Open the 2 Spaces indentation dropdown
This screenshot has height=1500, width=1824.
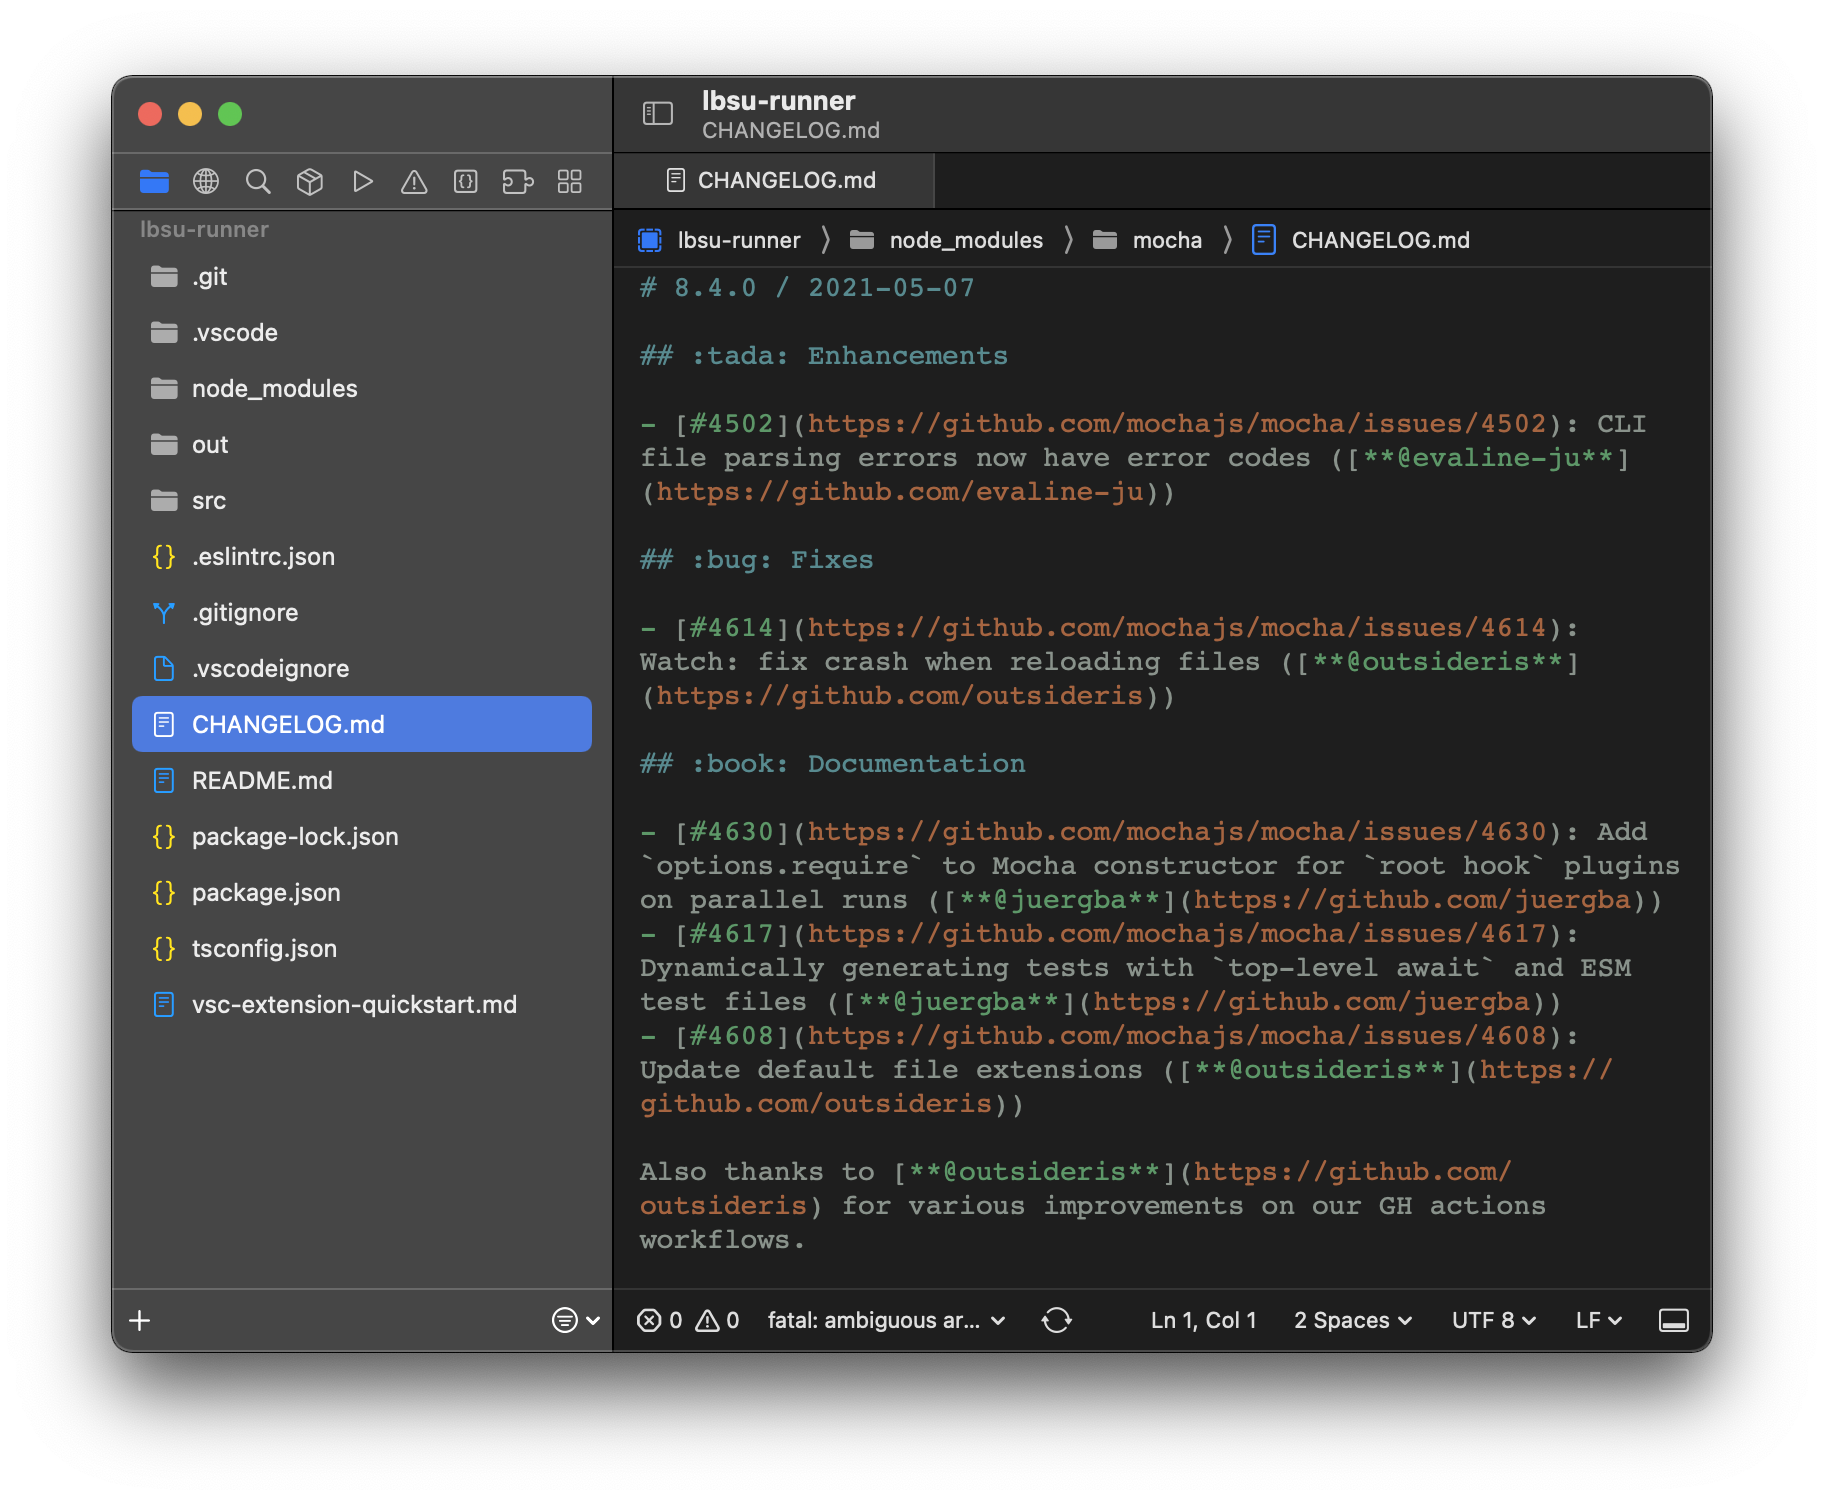[x=1352, y=1320]
